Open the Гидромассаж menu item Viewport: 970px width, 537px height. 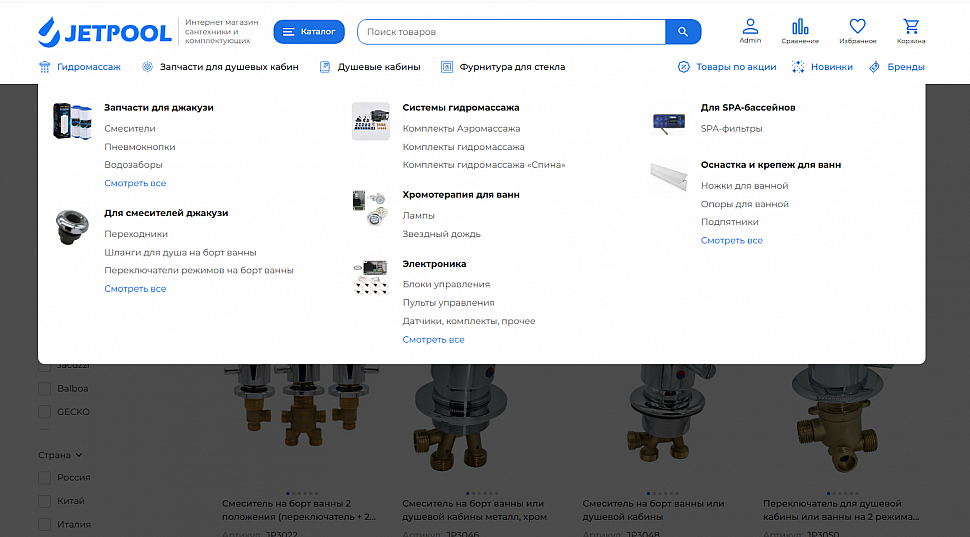89,67
